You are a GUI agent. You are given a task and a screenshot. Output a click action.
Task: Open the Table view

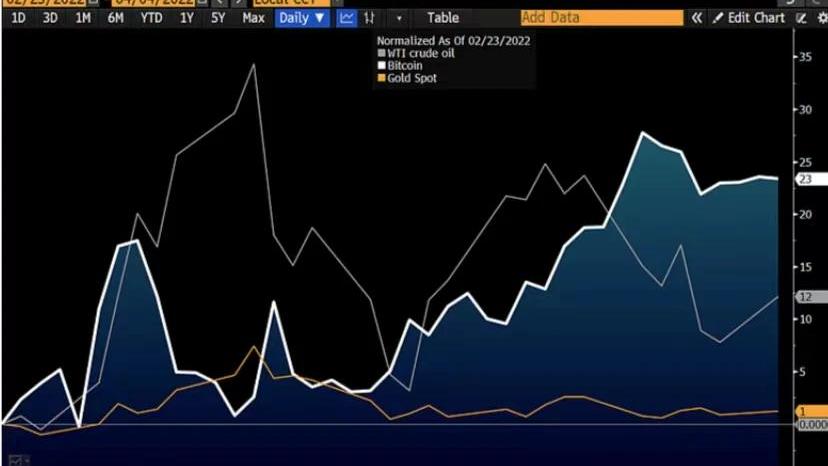(x=443, y=18)
